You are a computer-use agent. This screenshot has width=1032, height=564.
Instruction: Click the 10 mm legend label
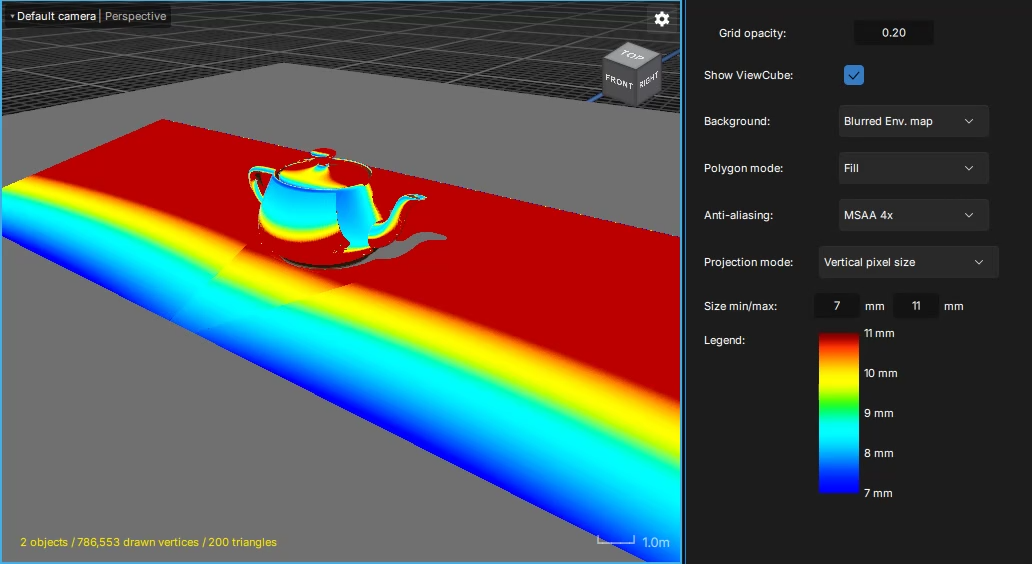pyautogui.click(x=881, y=373)
